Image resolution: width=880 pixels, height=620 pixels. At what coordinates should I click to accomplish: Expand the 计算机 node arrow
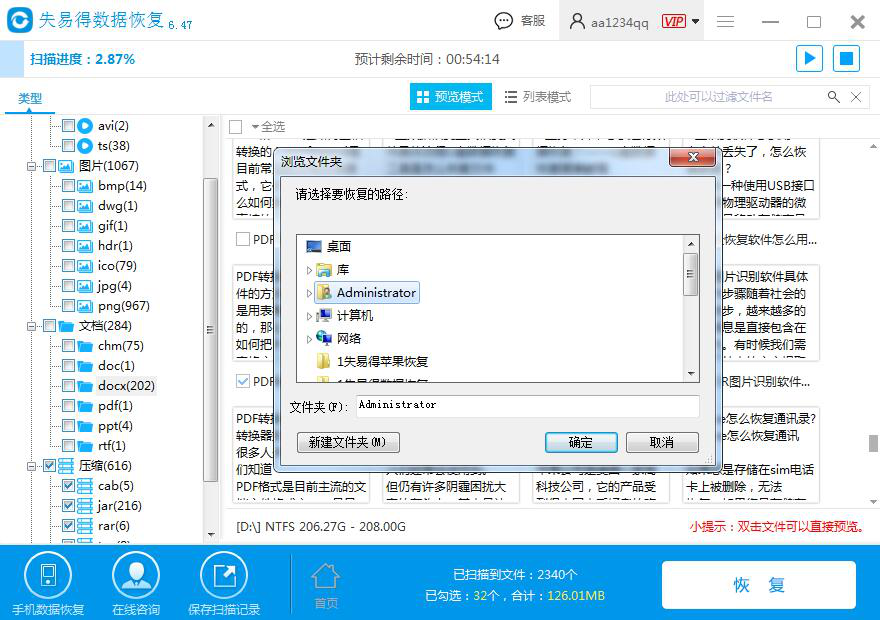click(x=309, y=316)
